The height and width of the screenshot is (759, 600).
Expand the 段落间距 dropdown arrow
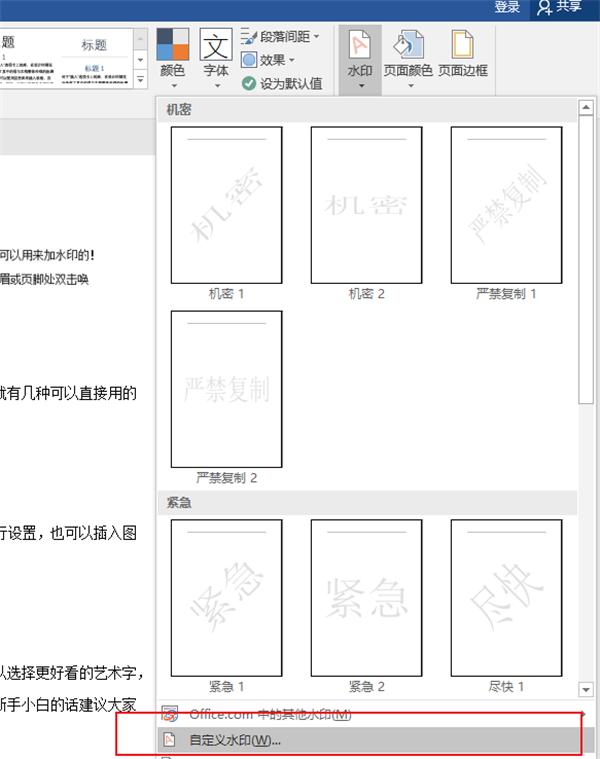point(316,36)
